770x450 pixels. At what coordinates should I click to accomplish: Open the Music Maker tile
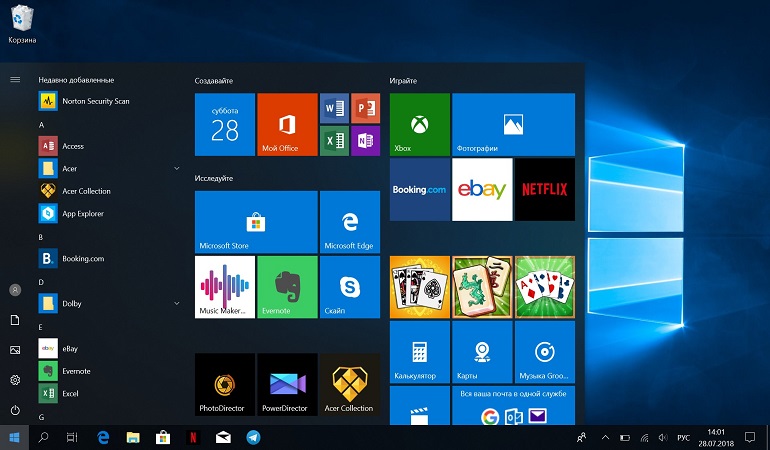(x=224, y=287)
